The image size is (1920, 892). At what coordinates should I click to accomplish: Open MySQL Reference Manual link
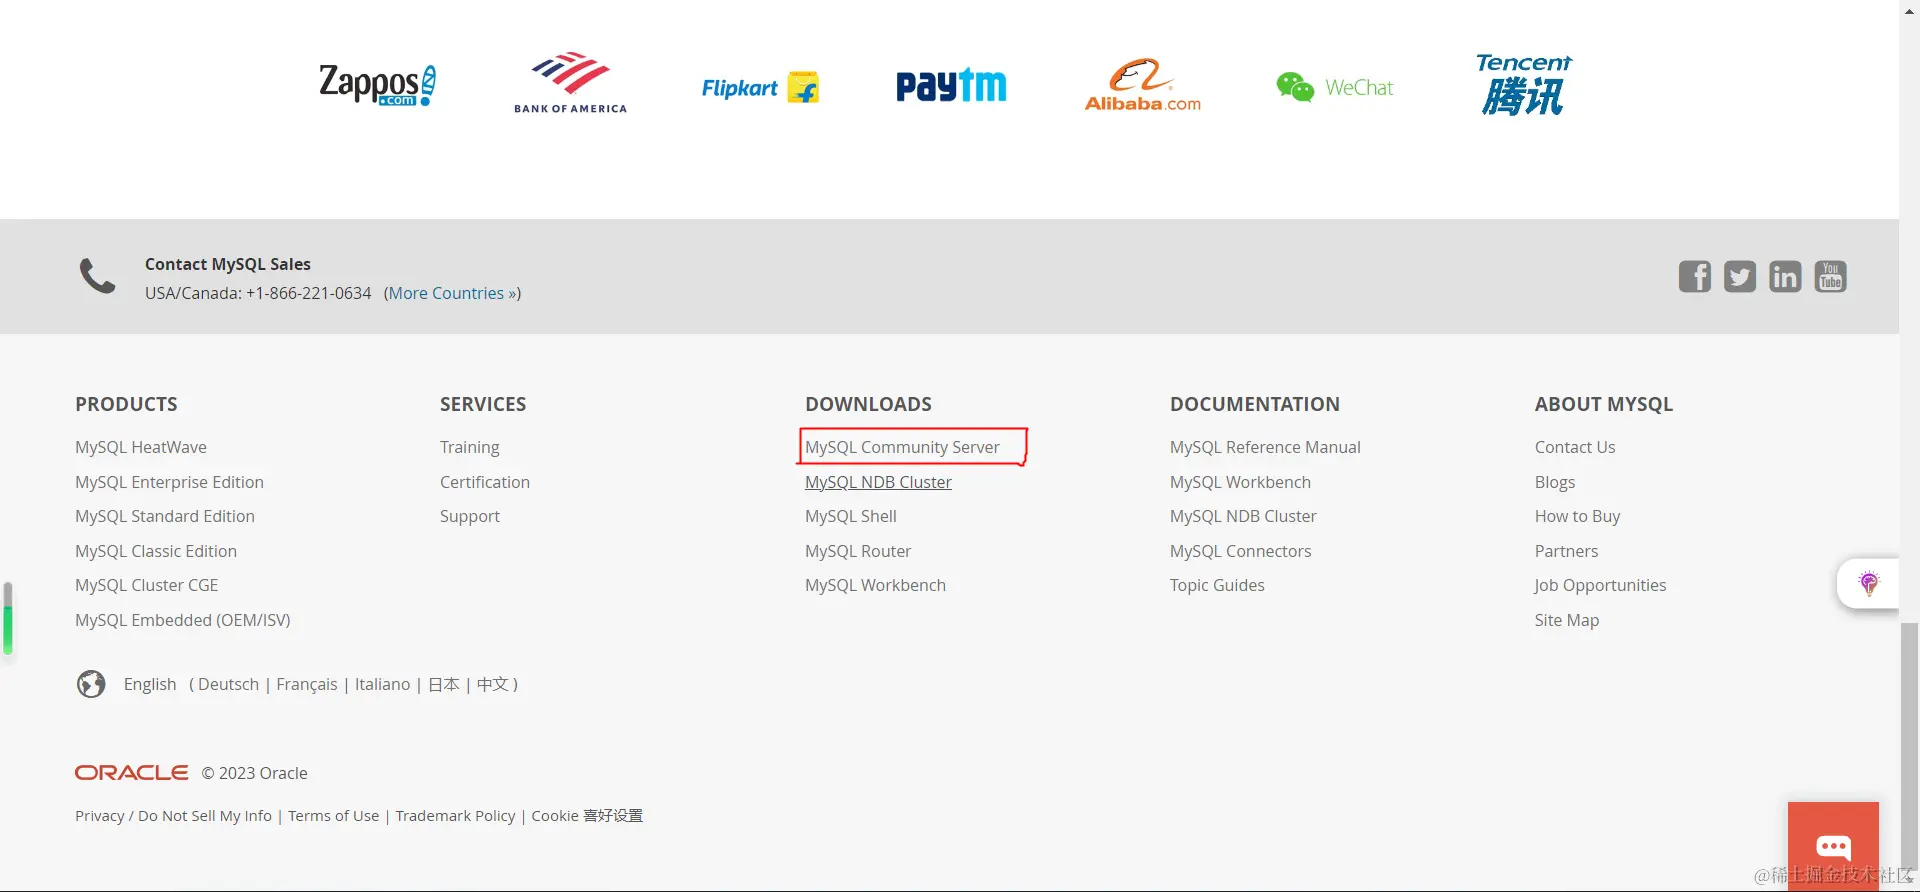click(x=1265, y=447)
